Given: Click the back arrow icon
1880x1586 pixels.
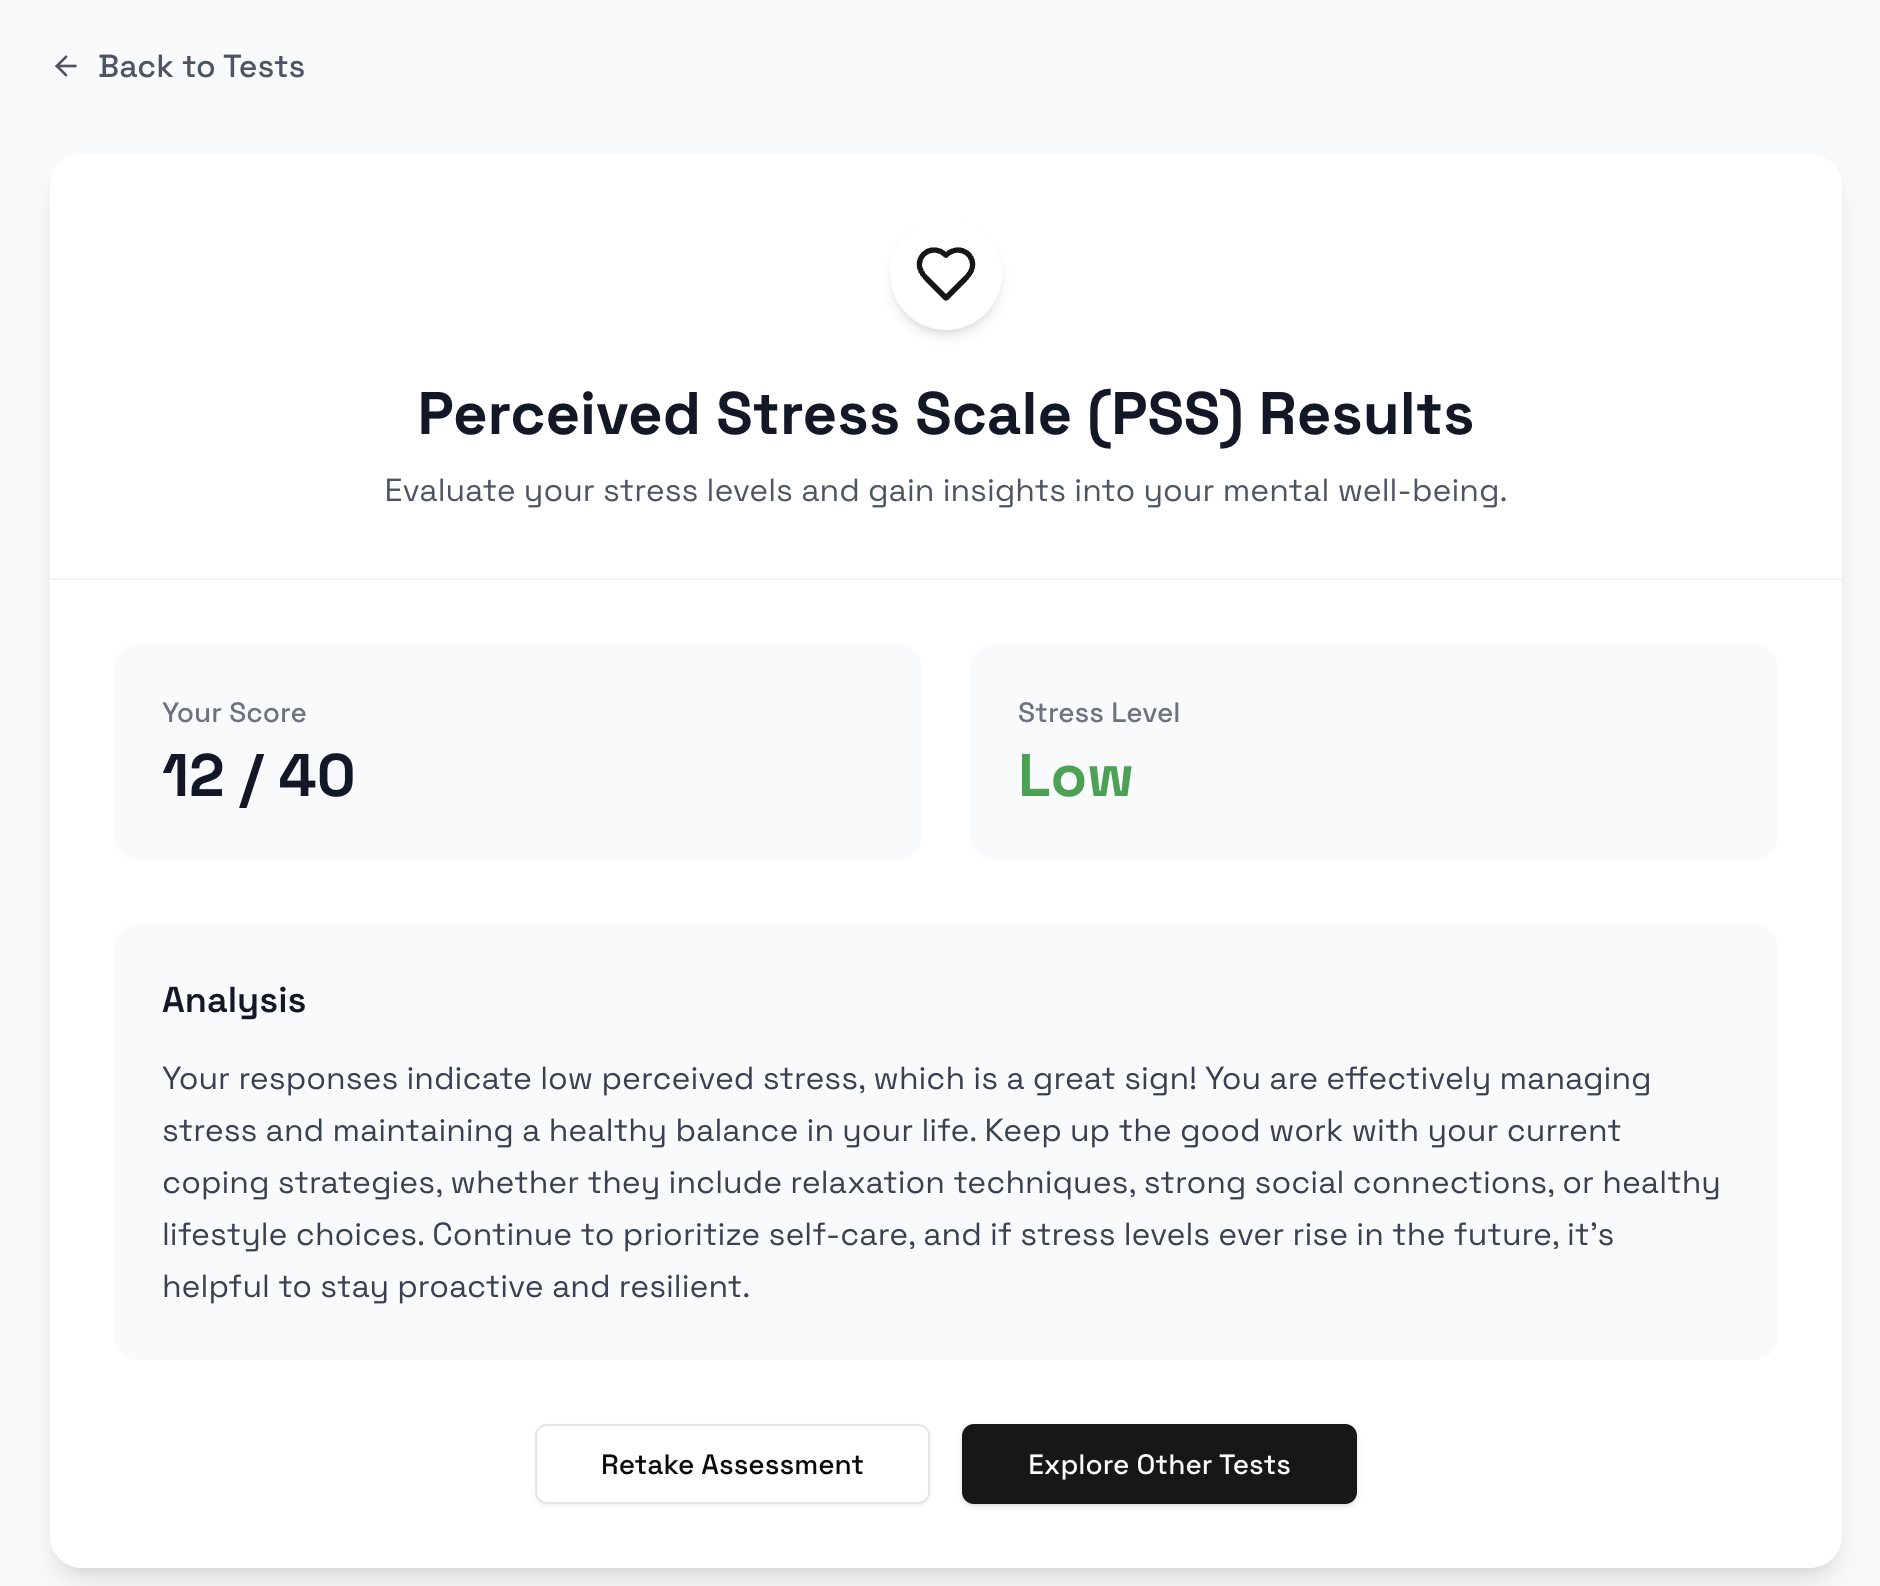Looking at the screenshot, I should click(x=66, y=67).
